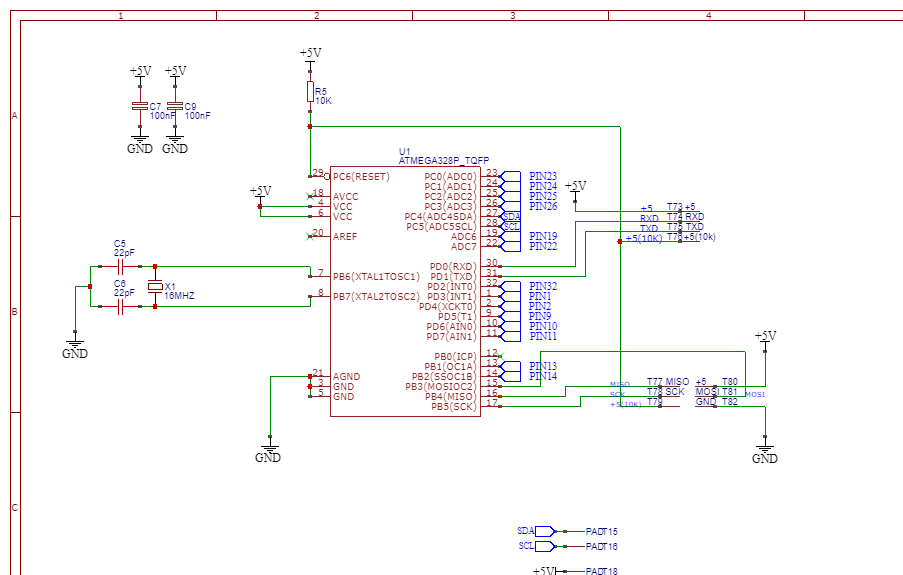Click the PIN13 net label

(x=543, y=366)
